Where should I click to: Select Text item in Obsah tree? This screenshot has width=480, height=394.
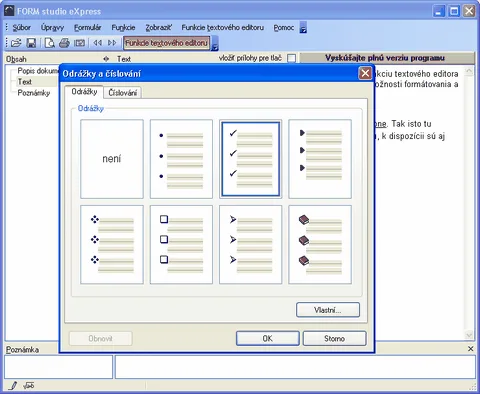pos(25,81)
